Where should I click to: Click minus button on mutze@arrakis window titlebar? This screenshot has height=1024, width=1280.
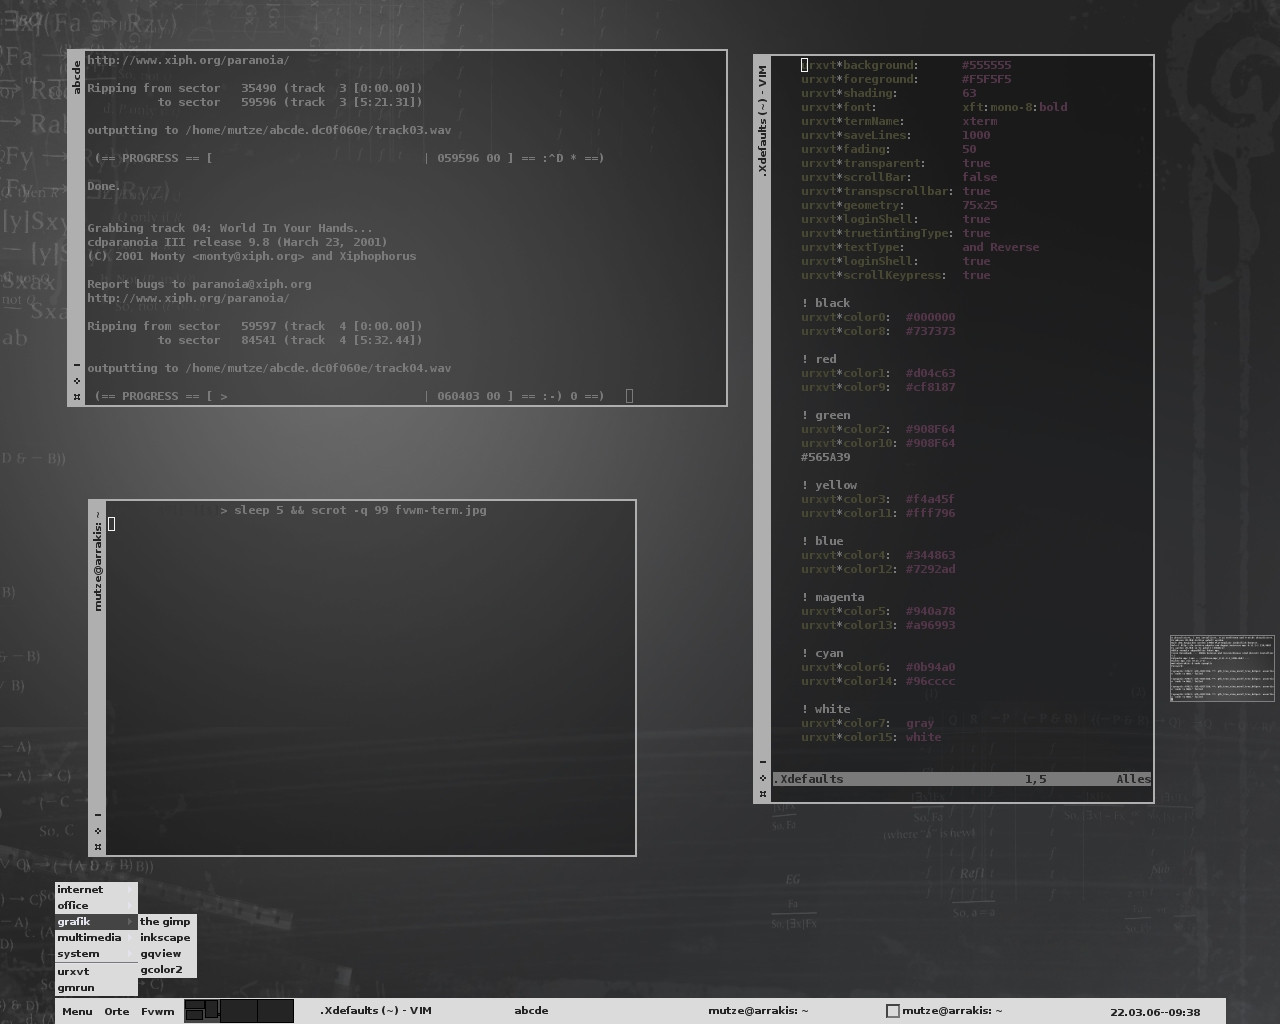(98, 814)
